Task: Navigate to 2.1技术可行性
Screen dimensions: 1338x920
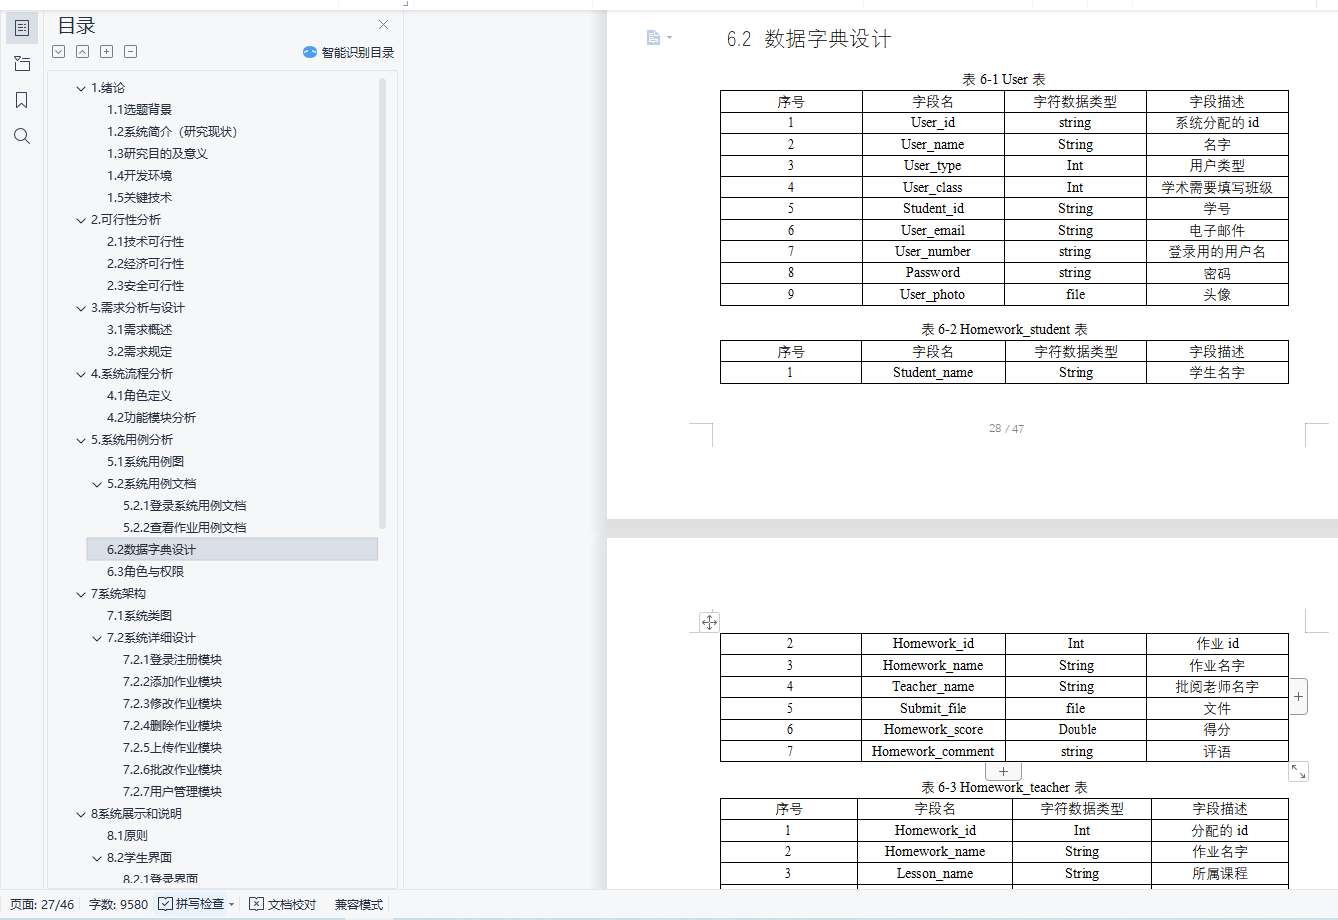Action: (145, 242)
